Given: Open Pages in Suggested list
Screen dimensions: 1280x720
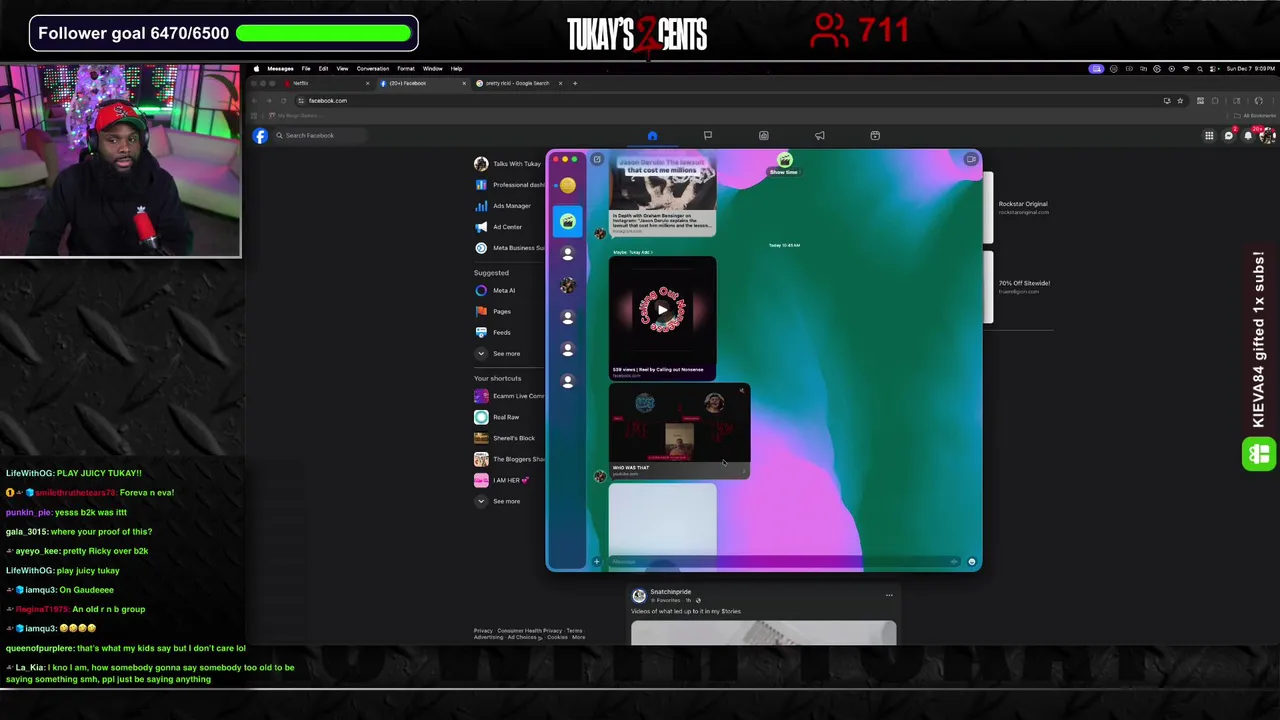Looking at the screenshot, I should 494,312.
